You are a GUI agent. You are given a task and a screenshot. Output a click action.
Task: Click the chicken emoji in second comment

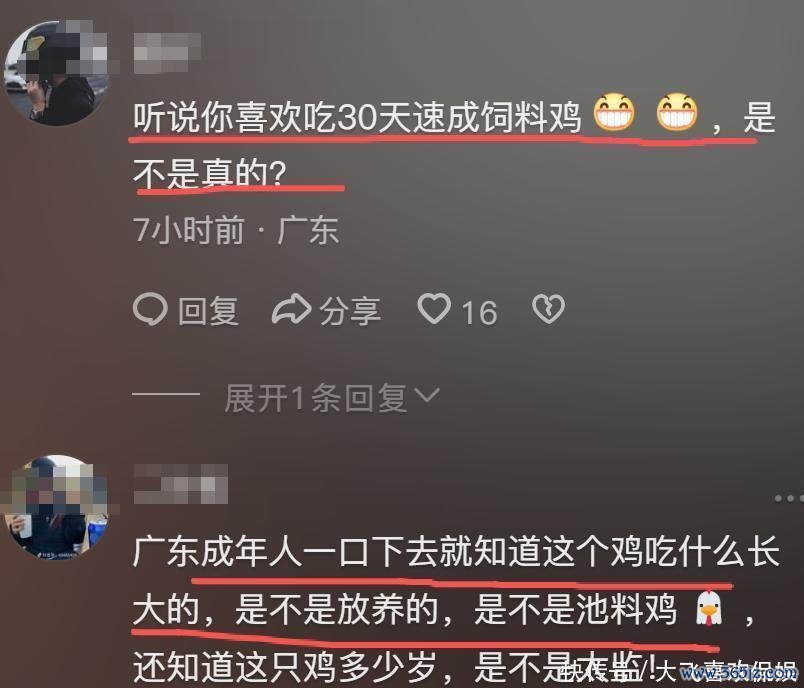point(709,609)
